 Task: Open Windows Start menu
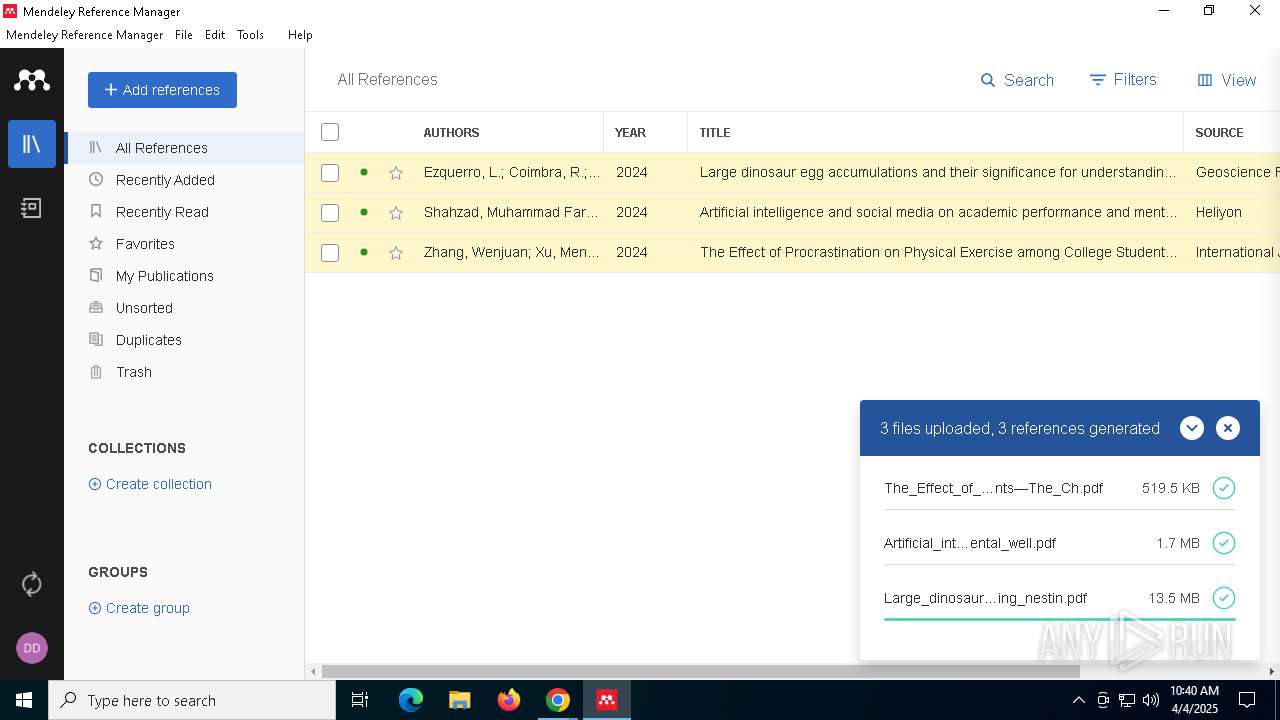point(24,700)
